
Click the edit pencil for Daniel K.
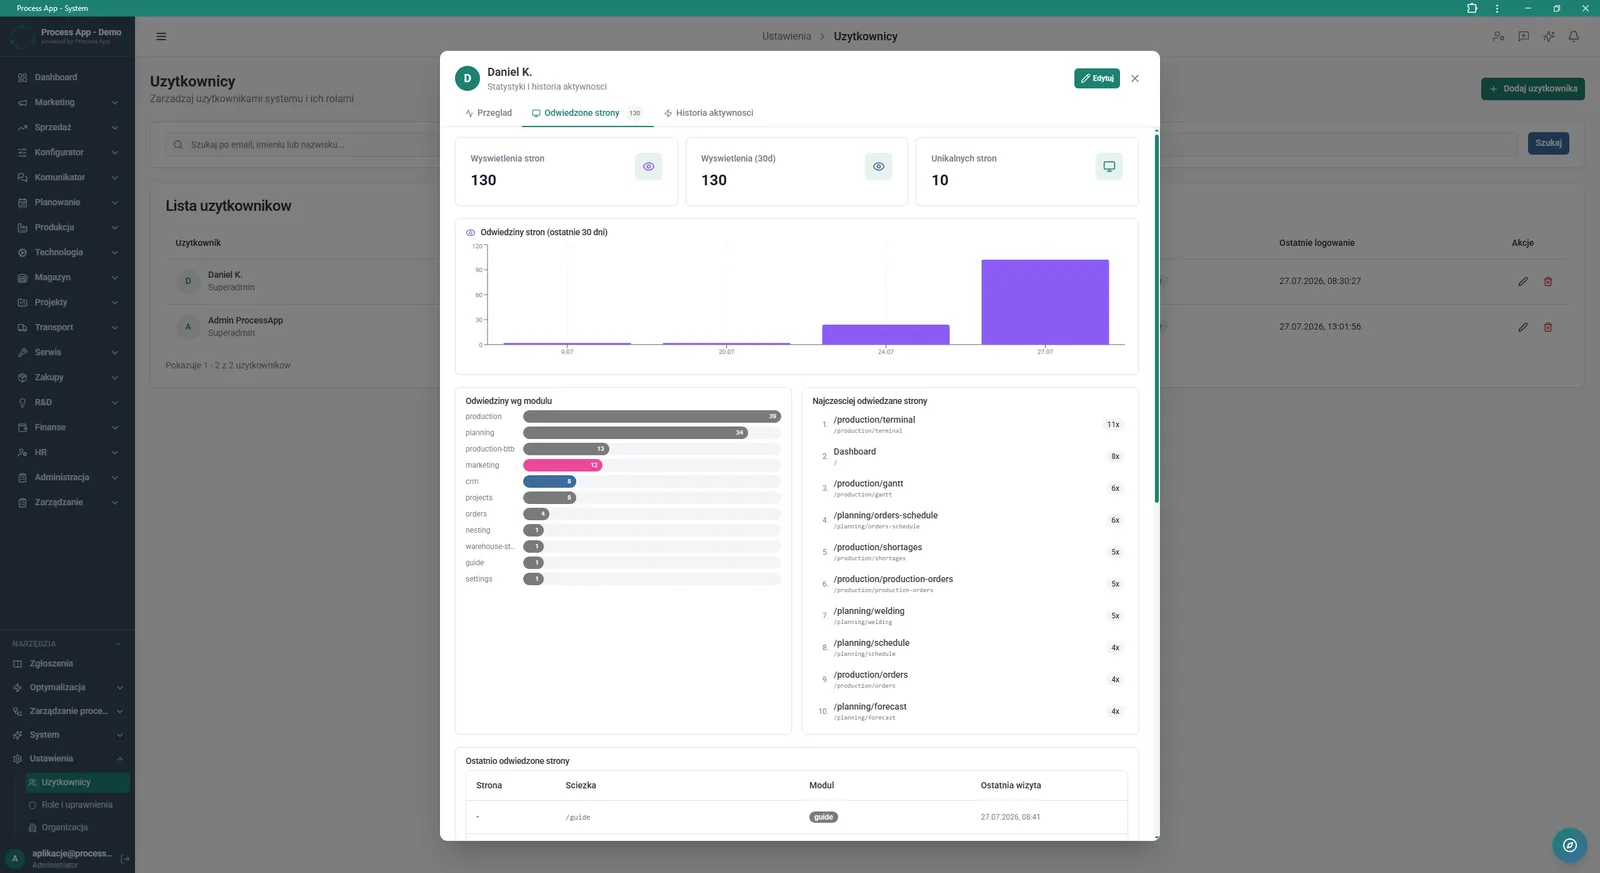1523,281
